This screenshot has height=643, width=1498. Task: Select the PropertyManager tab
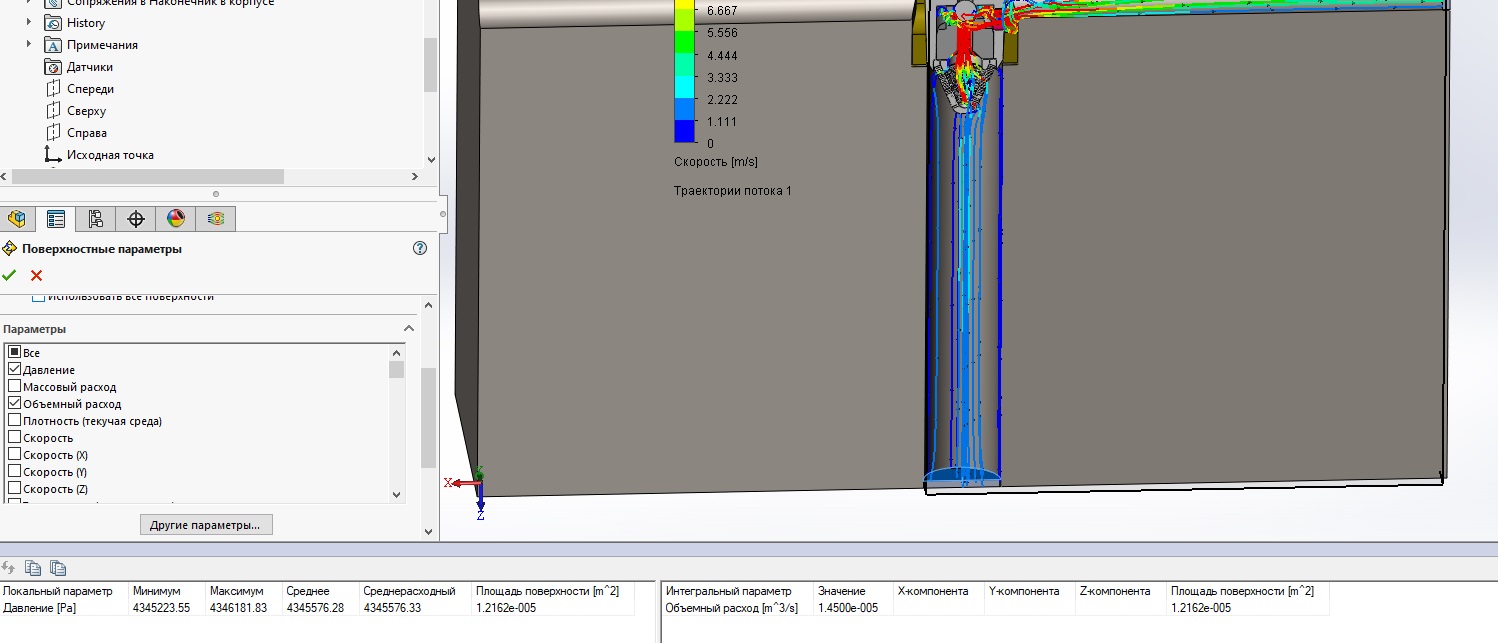point(56,219)
